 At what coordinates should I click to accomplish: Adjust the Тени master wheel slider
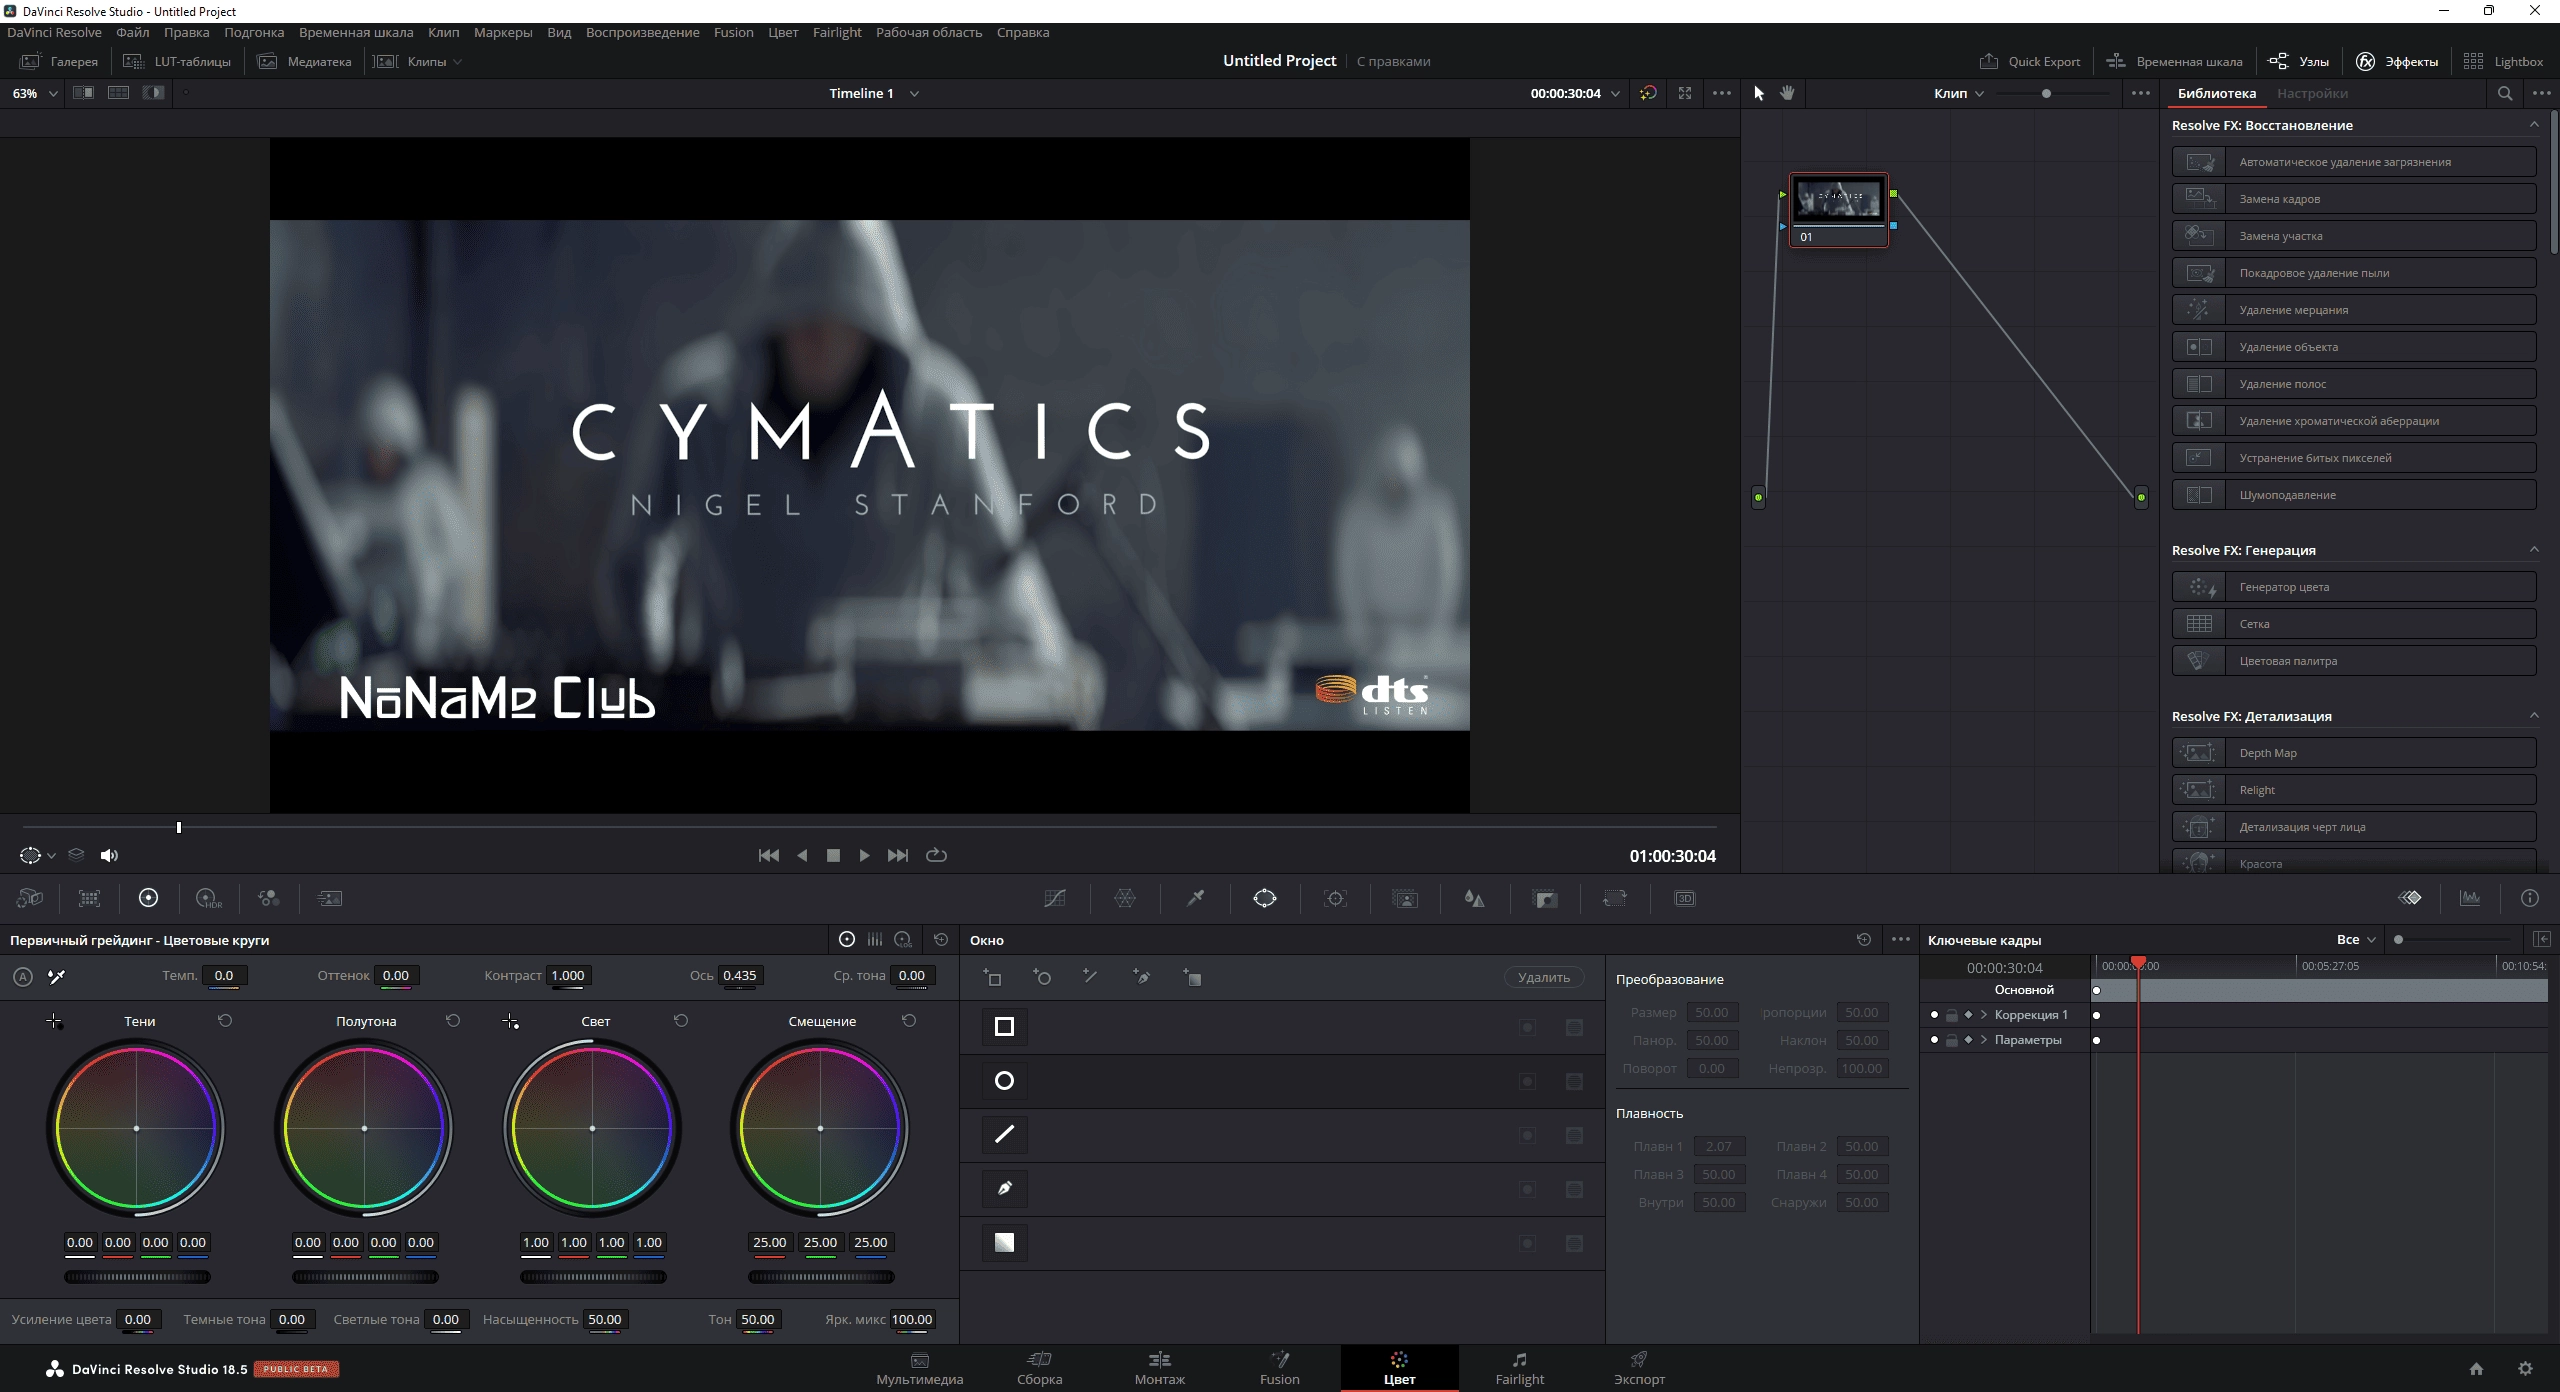137,1277
